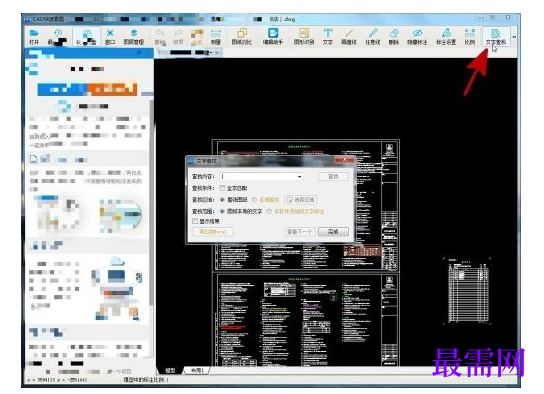This screenshot has width=544, height=394.
Task: Switch to the 模型 model tab
Action: [170, 370]
